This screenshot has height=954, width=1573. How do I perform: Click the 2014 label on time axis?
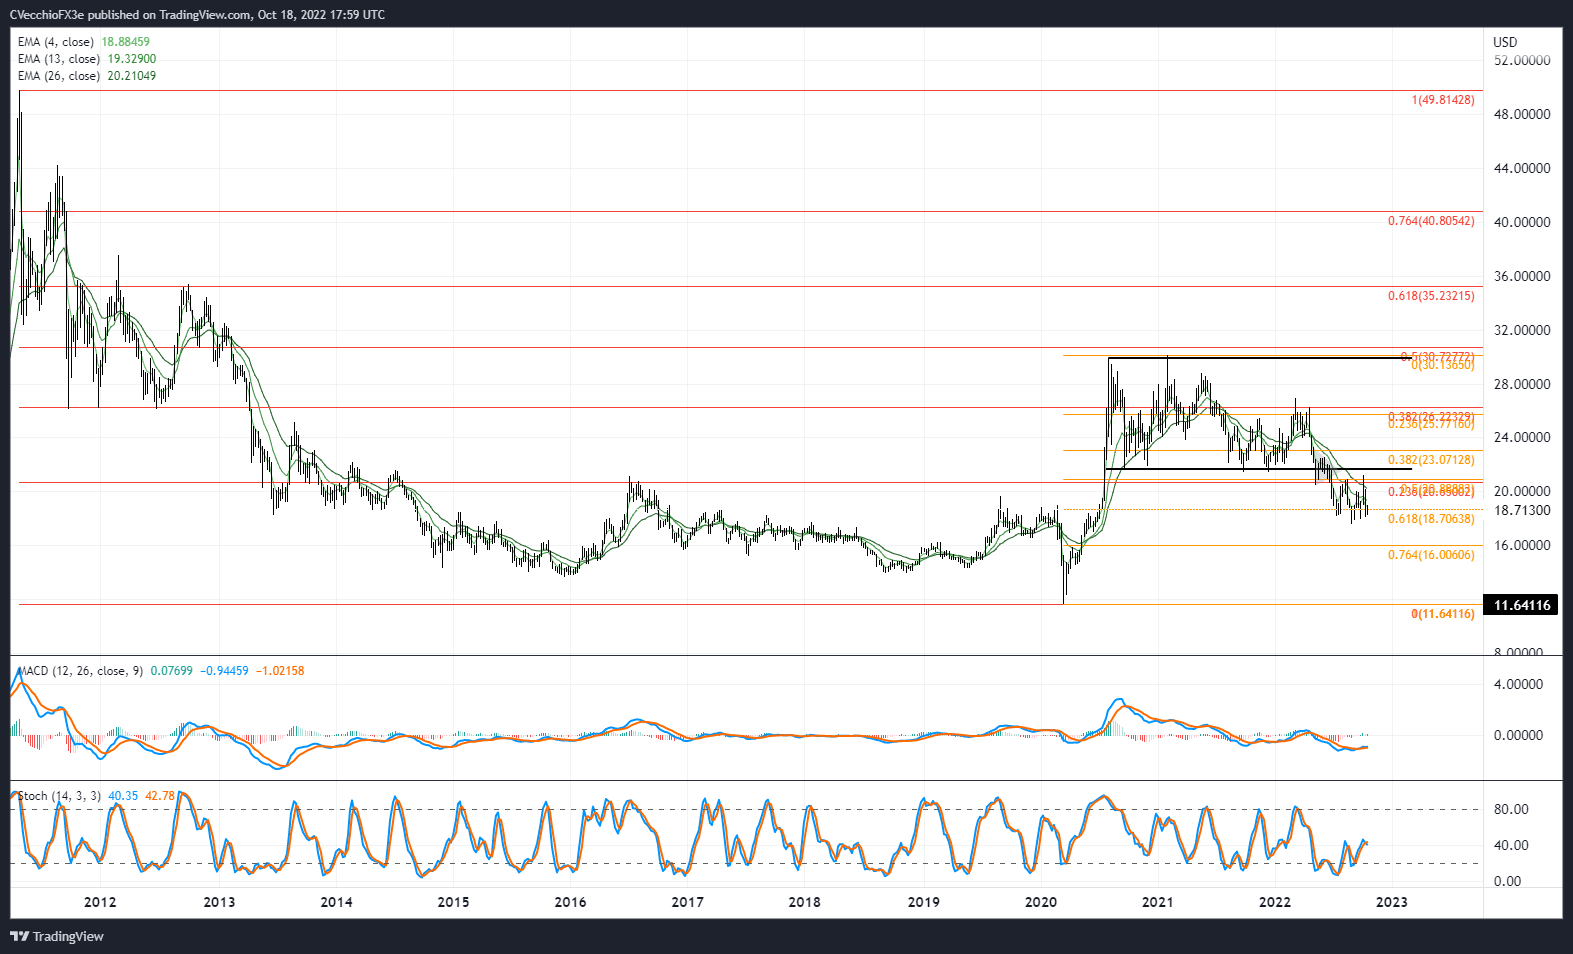336,902
